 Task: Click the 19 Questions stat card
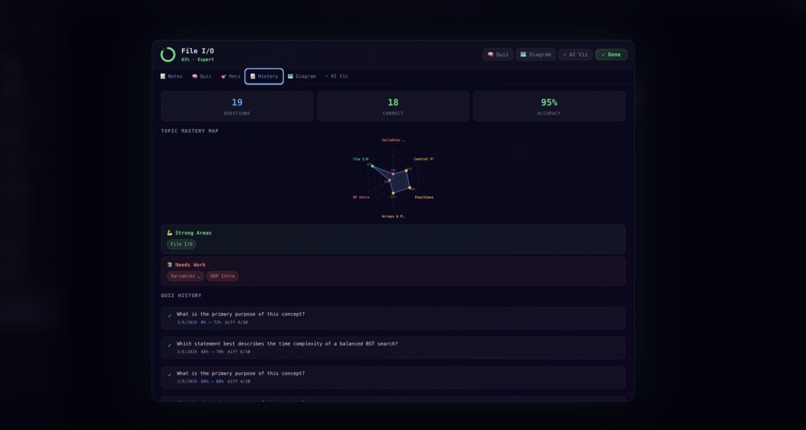click(x=237, y=106)
